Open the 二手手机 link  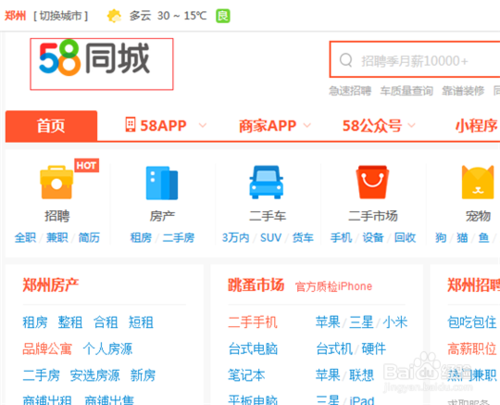253,322
